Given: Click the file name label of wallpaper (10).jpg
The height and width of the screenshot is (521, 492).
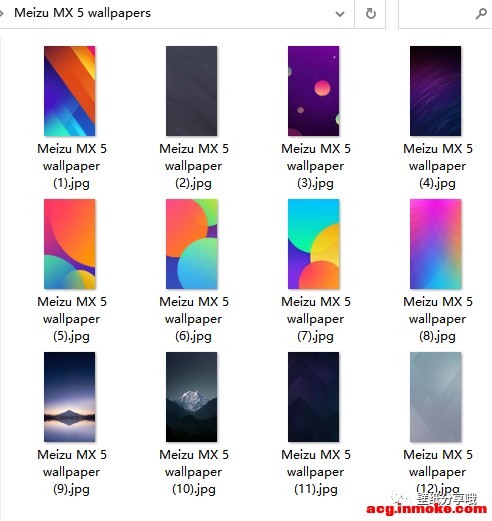Looking at the screenshot, I should pos(194,472).
